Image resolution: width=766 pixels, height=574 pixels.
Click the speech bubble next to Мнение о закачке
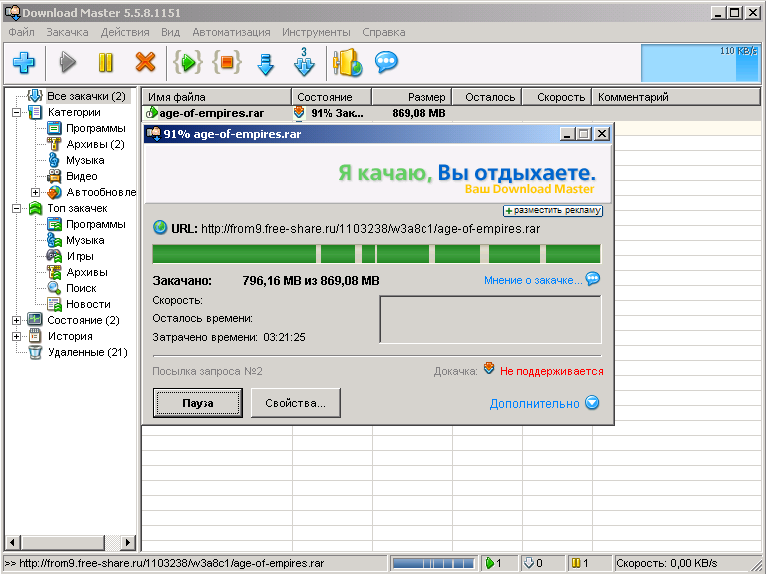(593, 279)
